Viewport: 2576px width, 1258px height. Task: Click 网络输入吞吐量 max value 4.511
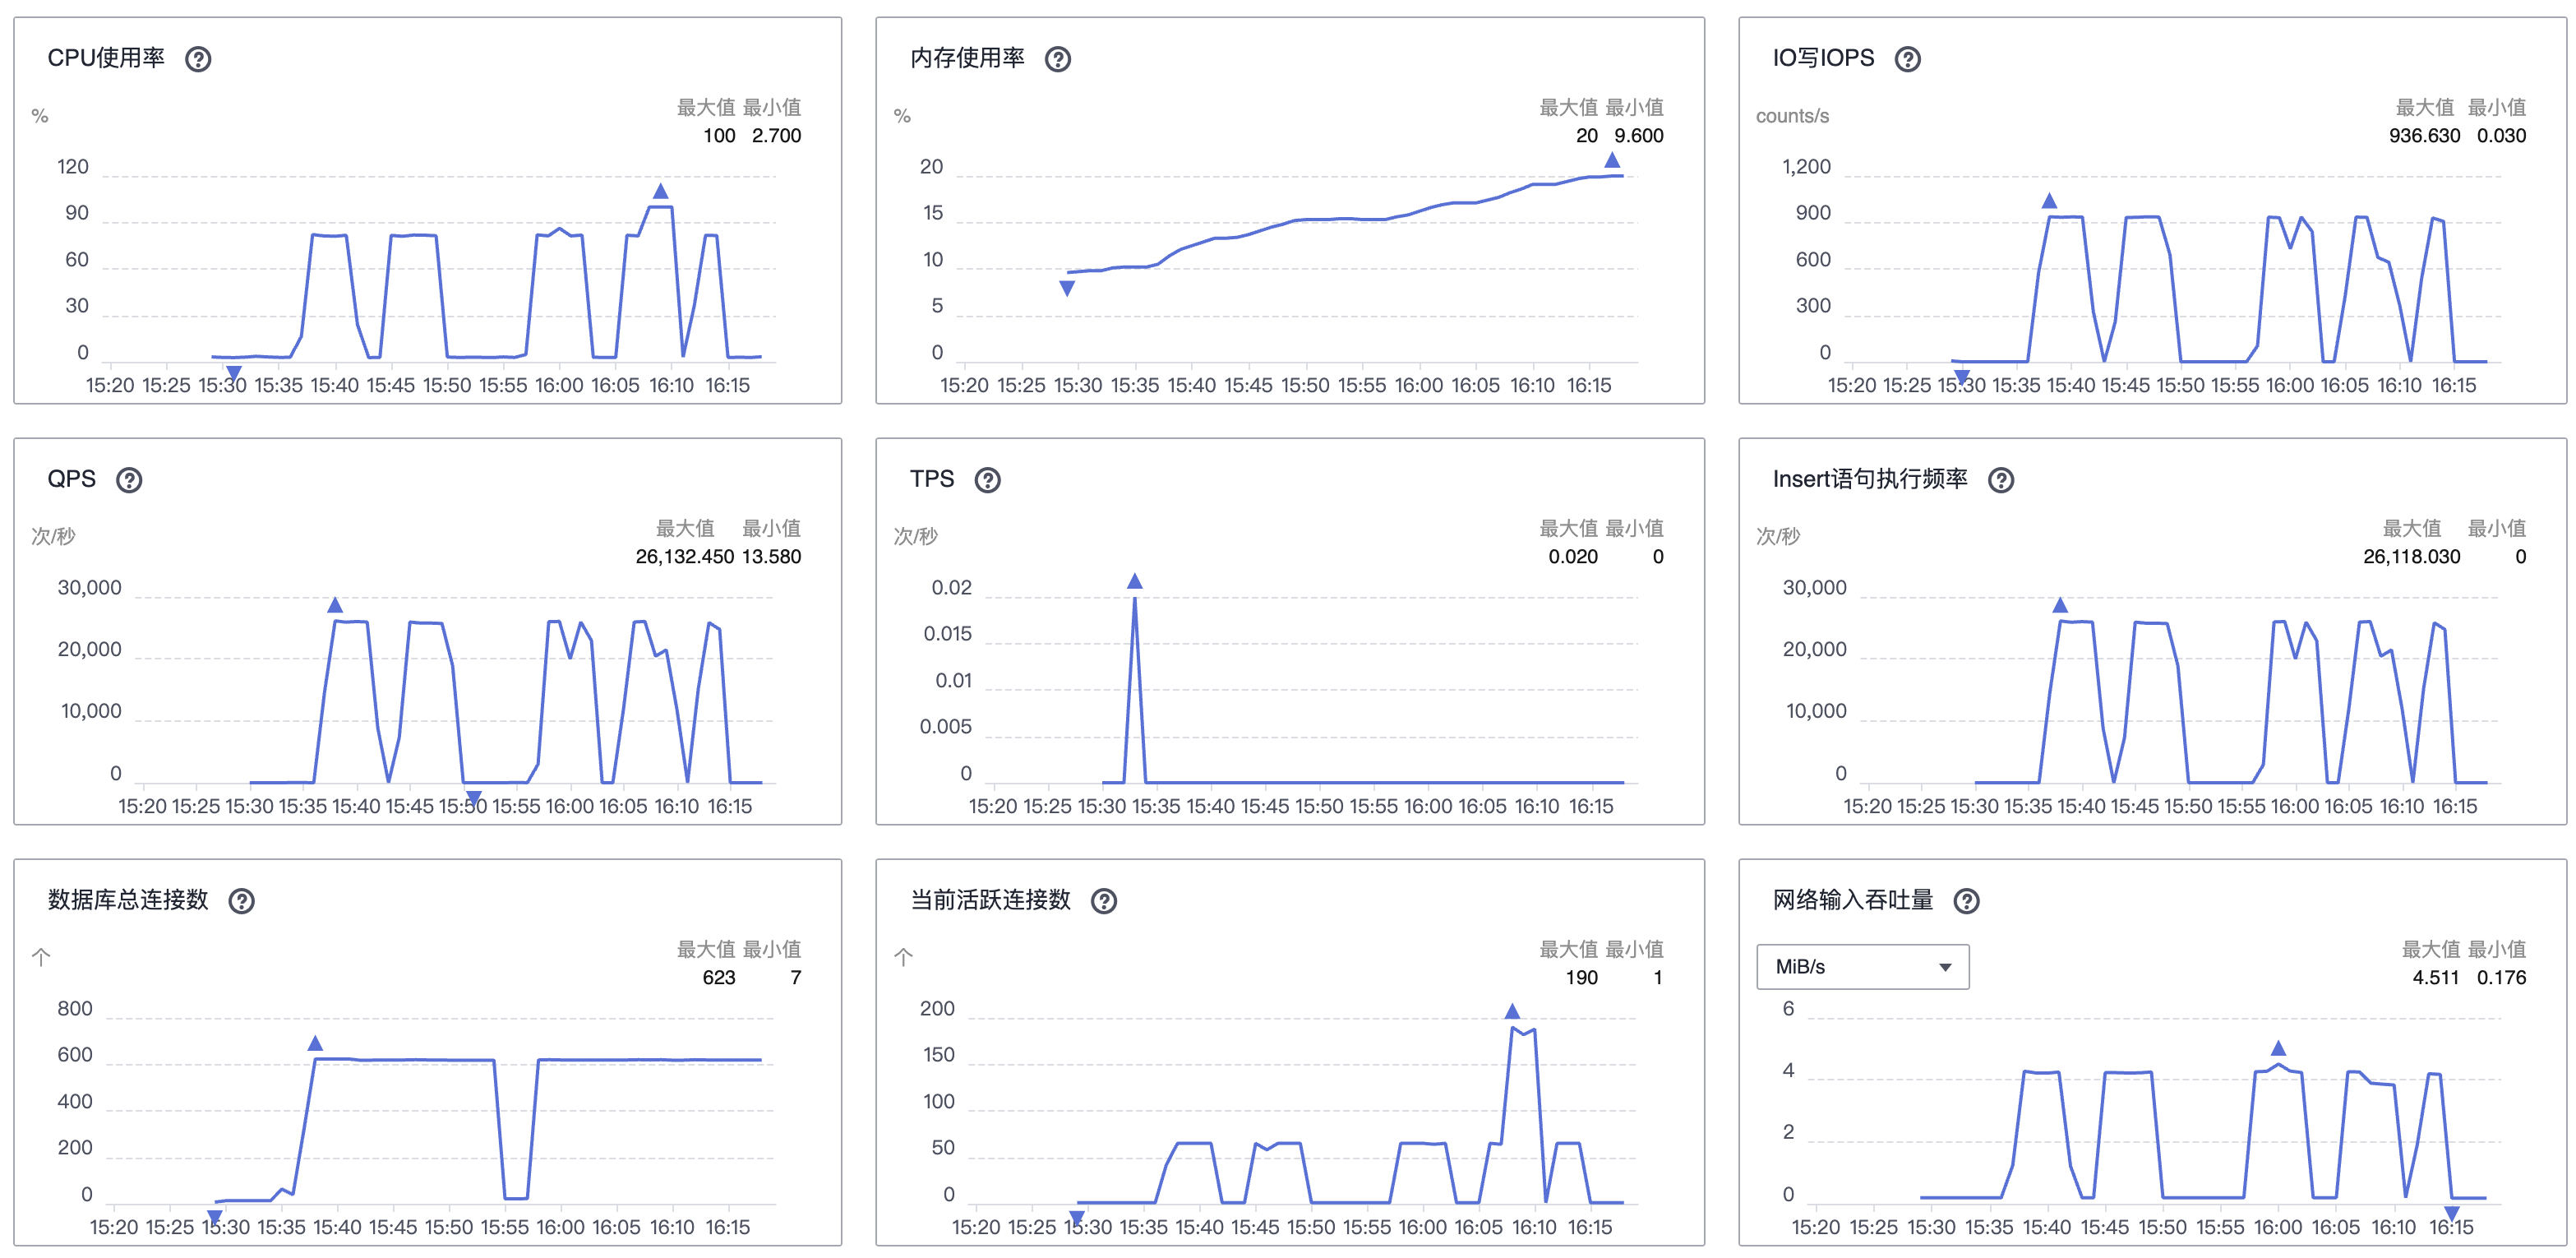coord(2435,978)
